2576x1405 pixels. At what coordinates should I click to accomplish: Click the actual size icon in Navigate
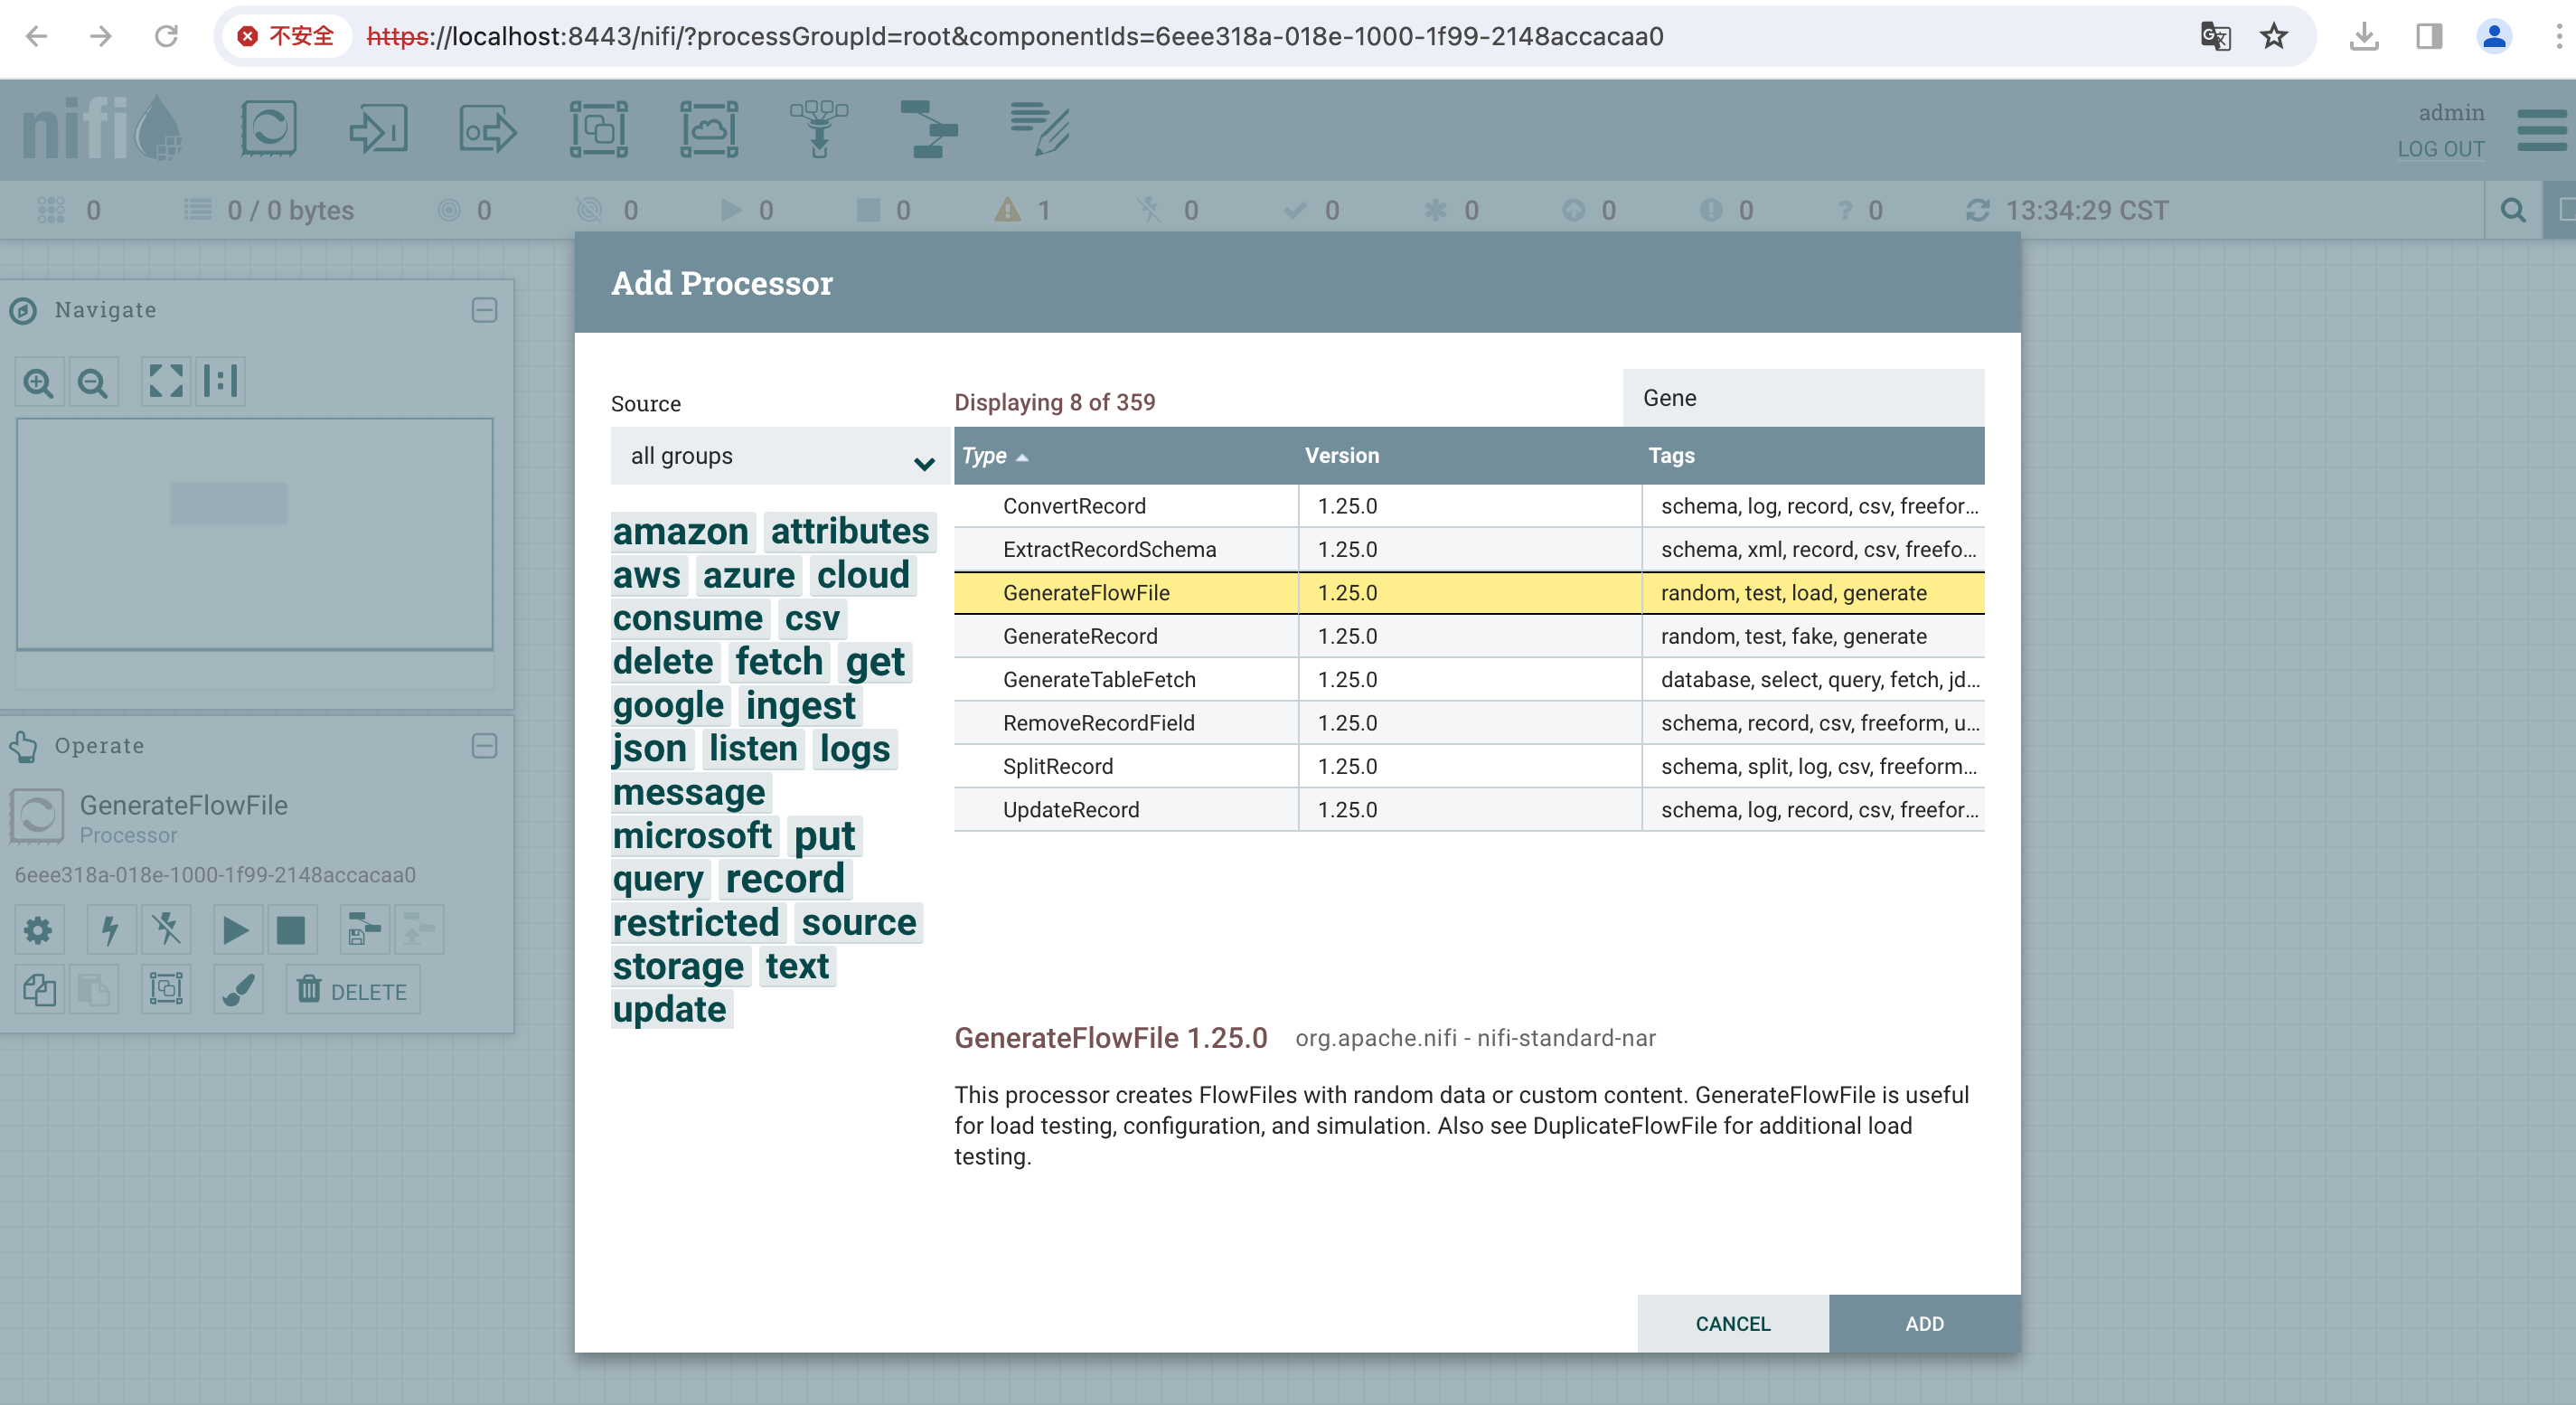coord(220,381)
